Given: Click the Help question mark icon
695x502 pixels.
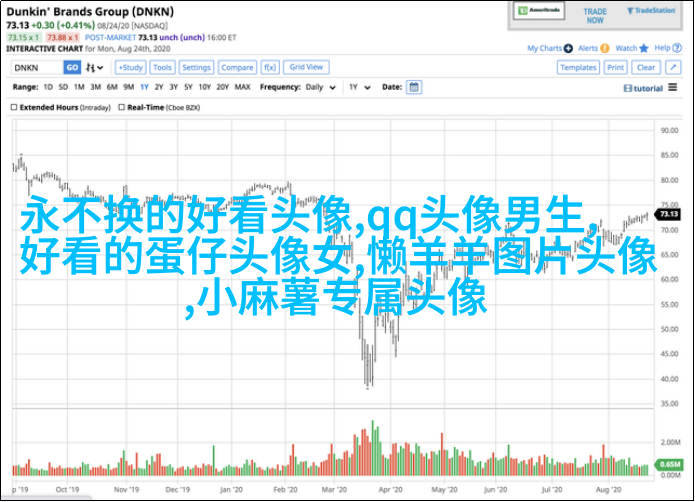Looking at the screenshot, I should 677,48.
